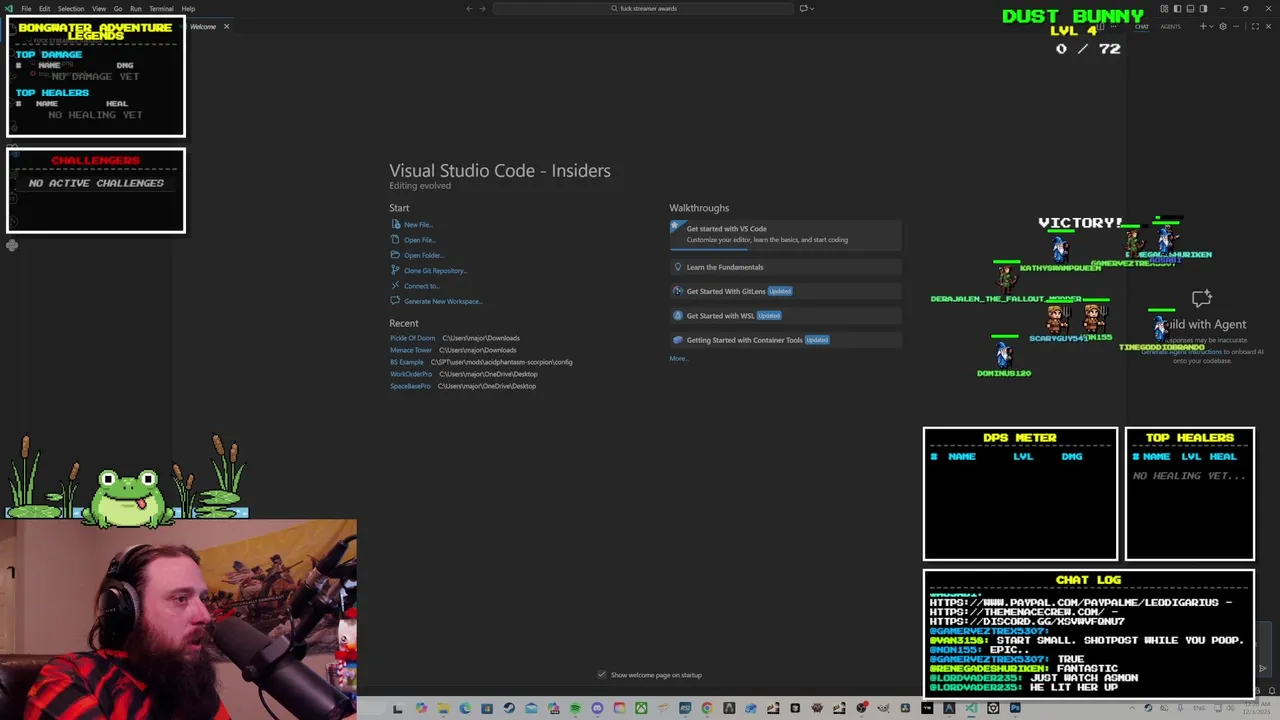Open the VS Code application logo menu
The image size is (1280, 720).
8,8
